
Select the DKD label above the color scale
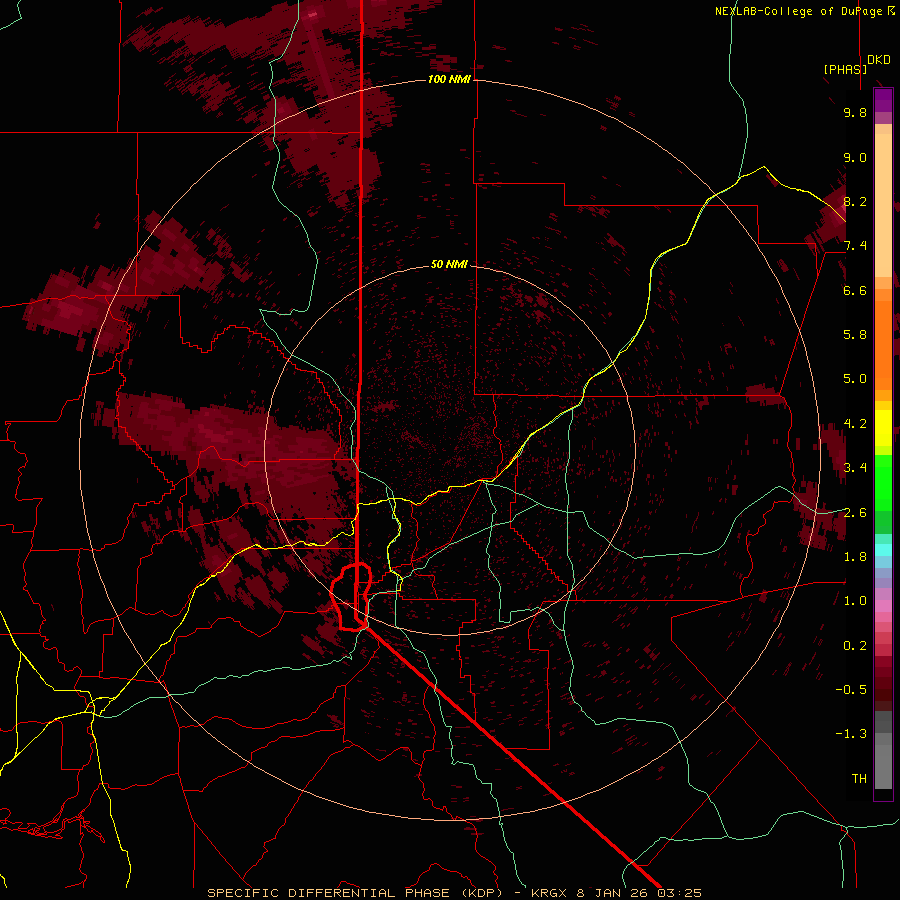pos(879,60)
